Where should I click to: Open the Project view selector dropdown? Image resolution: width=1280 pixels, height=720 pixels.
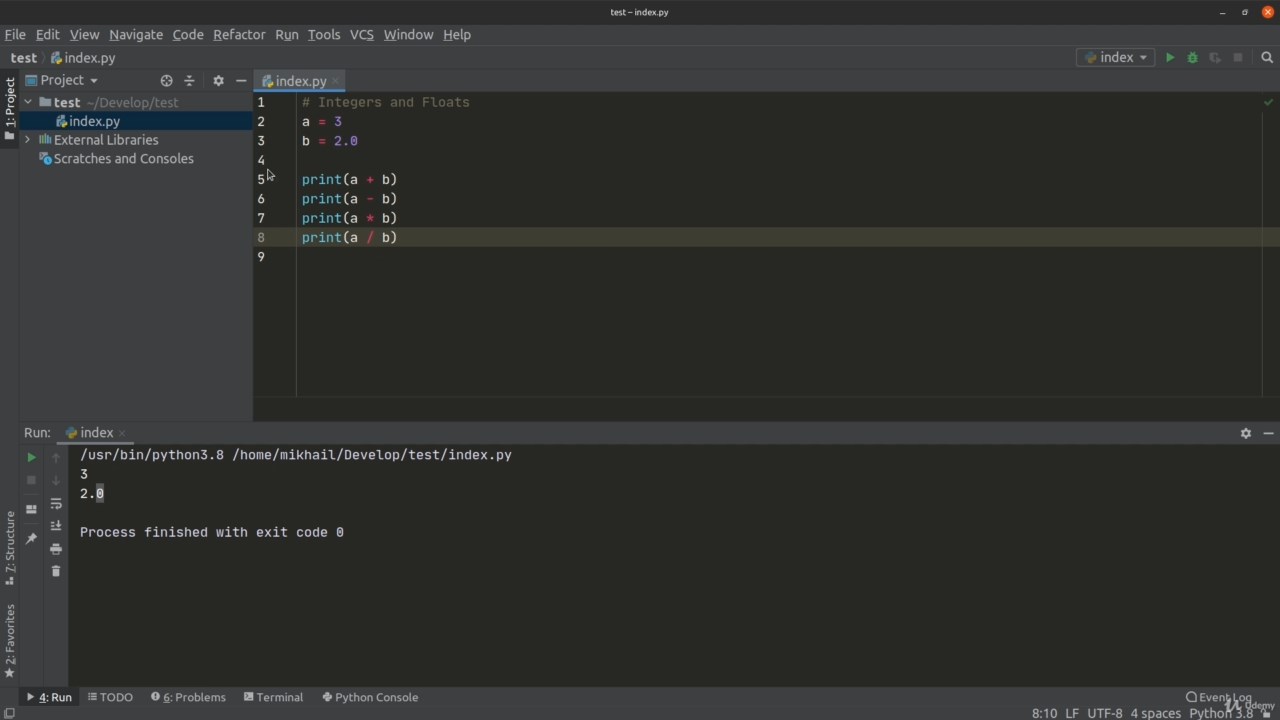62,80
